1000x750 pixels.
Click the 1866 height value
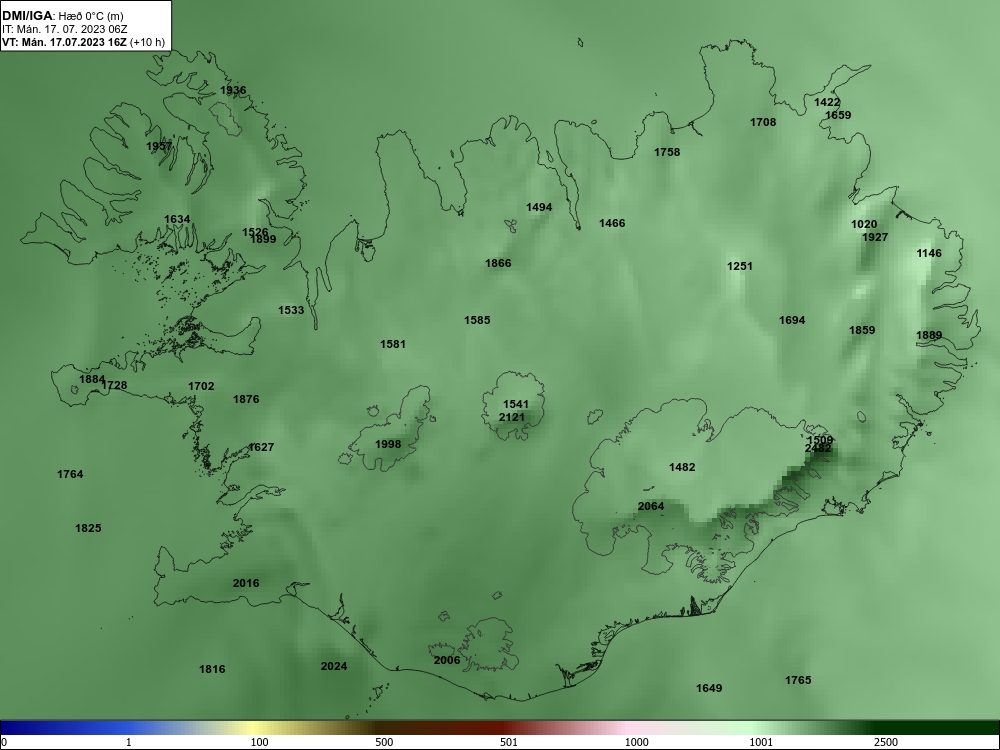pyautogui.click(x=498, y=263)
